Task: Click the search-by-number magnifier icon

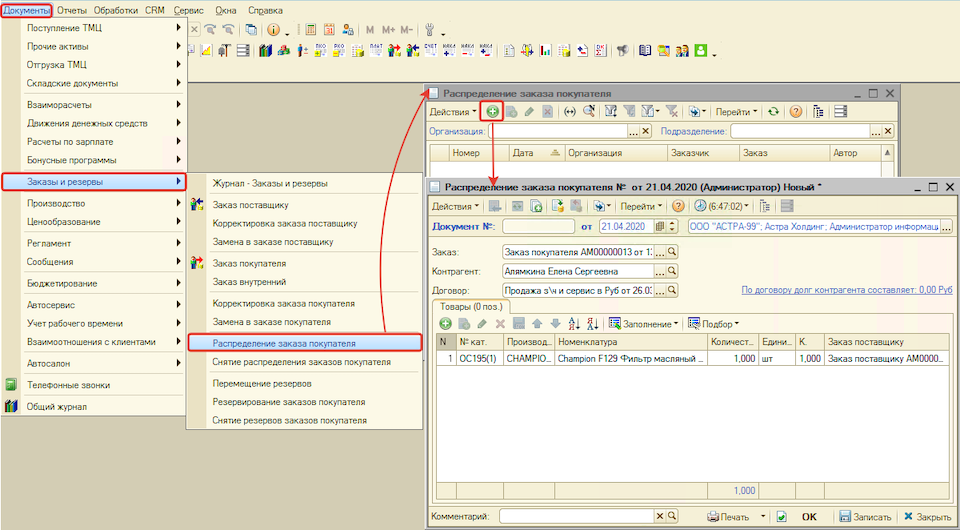Action: [589, 112]
